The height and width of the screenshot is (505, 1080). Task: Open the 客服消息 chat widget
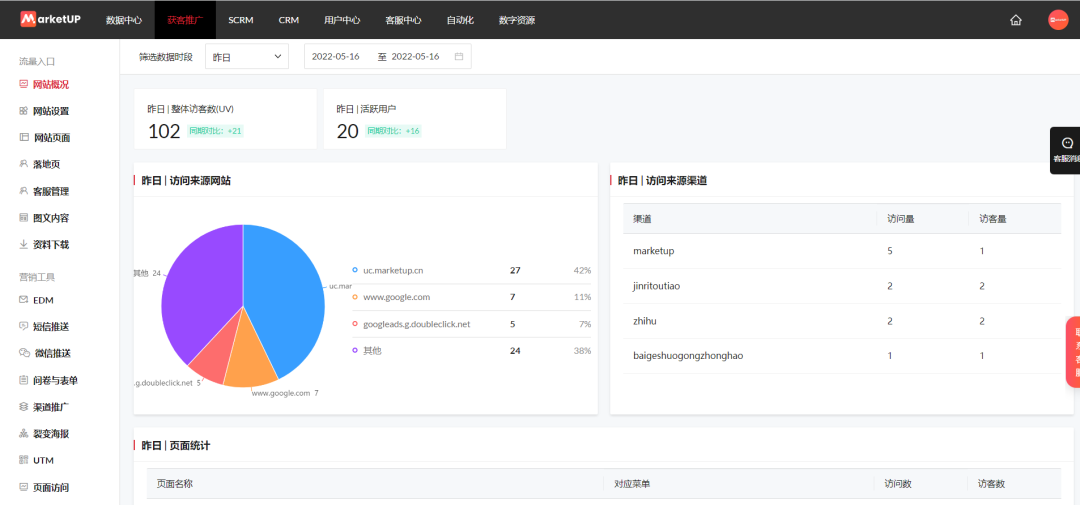1066,150
